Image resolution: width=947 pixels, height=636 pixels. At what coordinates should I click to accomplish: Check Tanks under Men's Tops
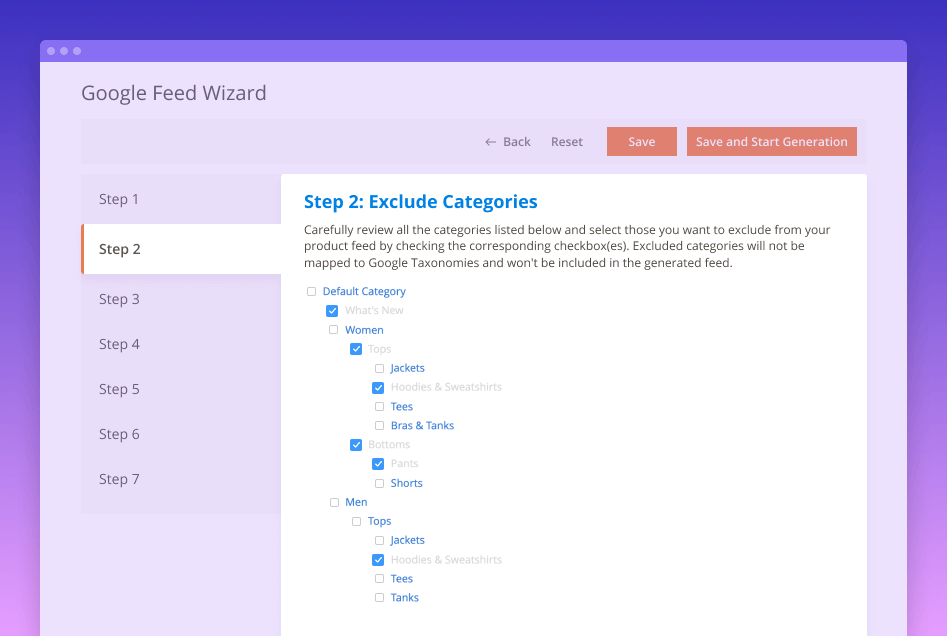tap(379, 597)
